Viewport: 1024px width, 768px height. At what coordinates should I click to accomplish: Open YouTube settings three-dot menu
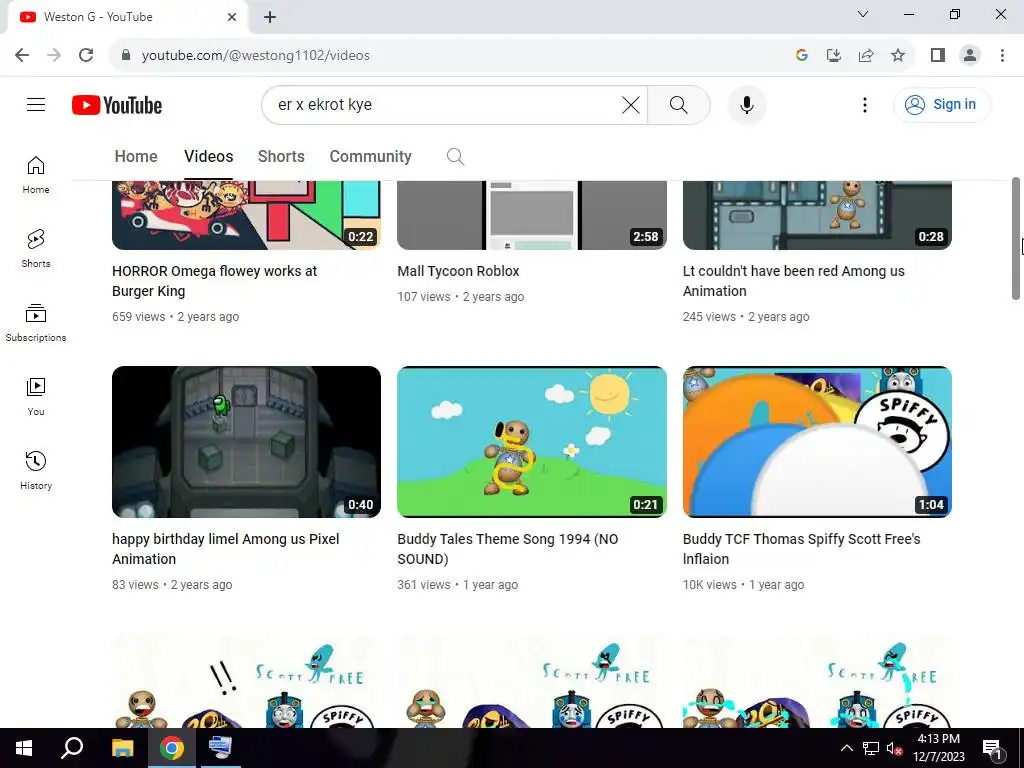[865, 104]
